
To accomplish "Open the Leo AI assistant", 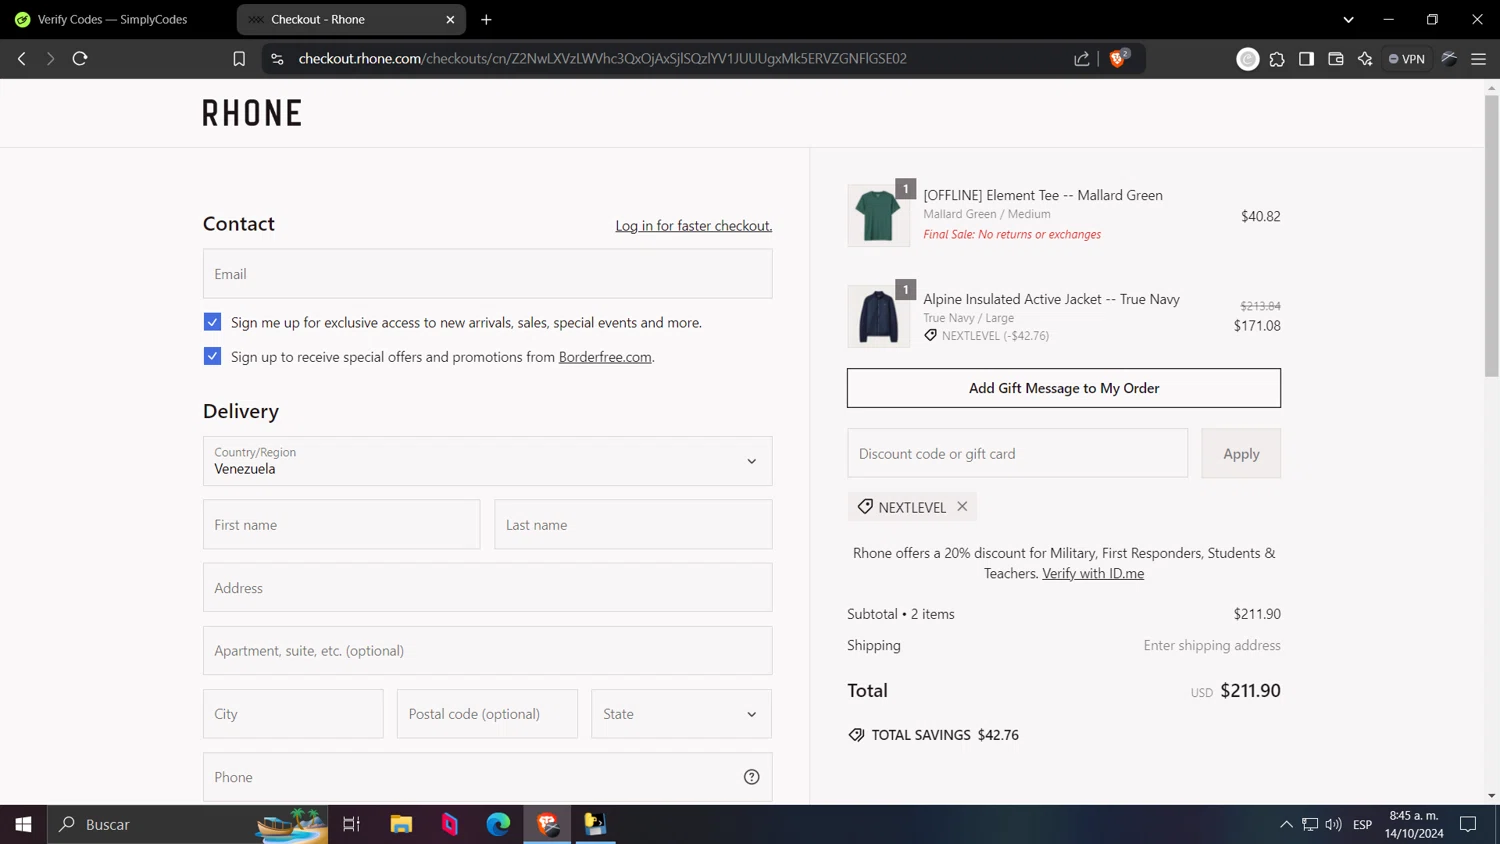I will (1365, 59).
